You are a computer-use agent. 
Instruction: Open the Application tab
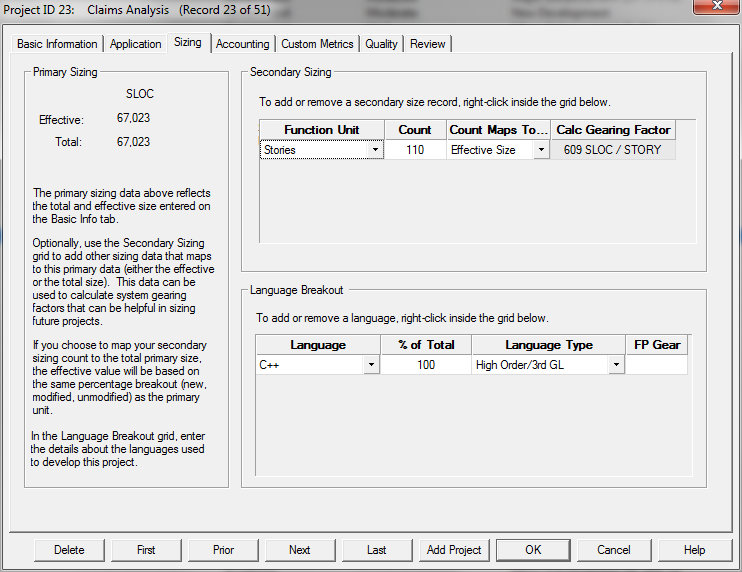135,44
